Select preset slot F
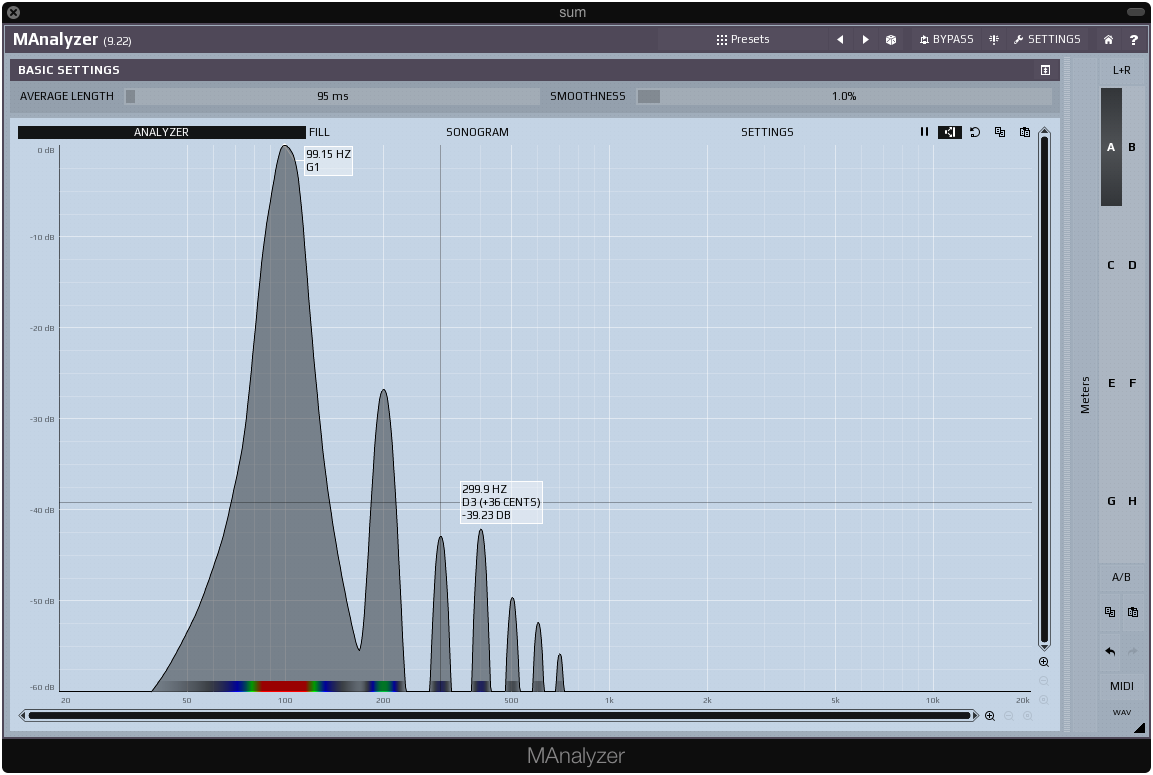 click(x=1132, y=383)
